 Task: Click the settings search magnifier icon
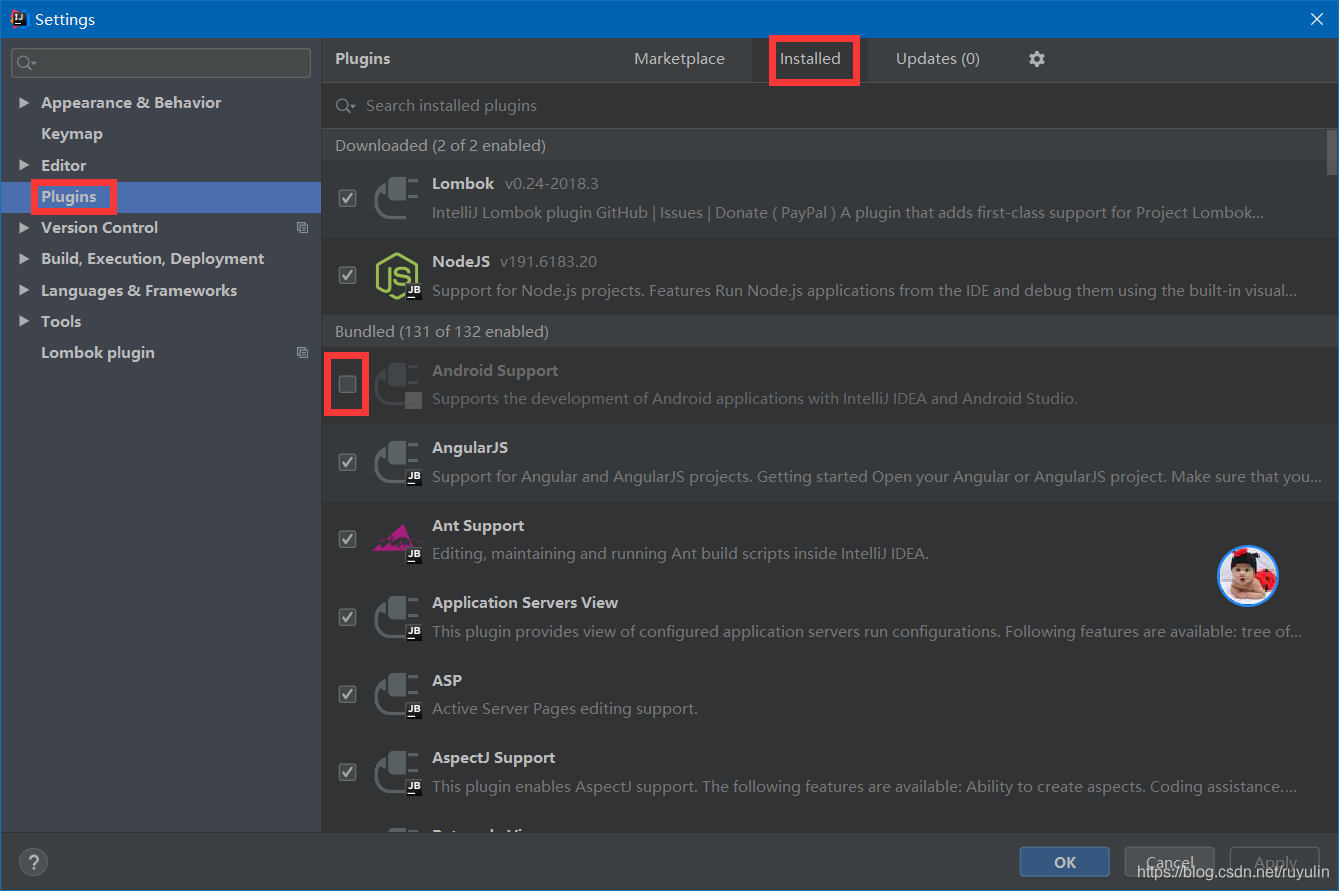tap(26, 63)
